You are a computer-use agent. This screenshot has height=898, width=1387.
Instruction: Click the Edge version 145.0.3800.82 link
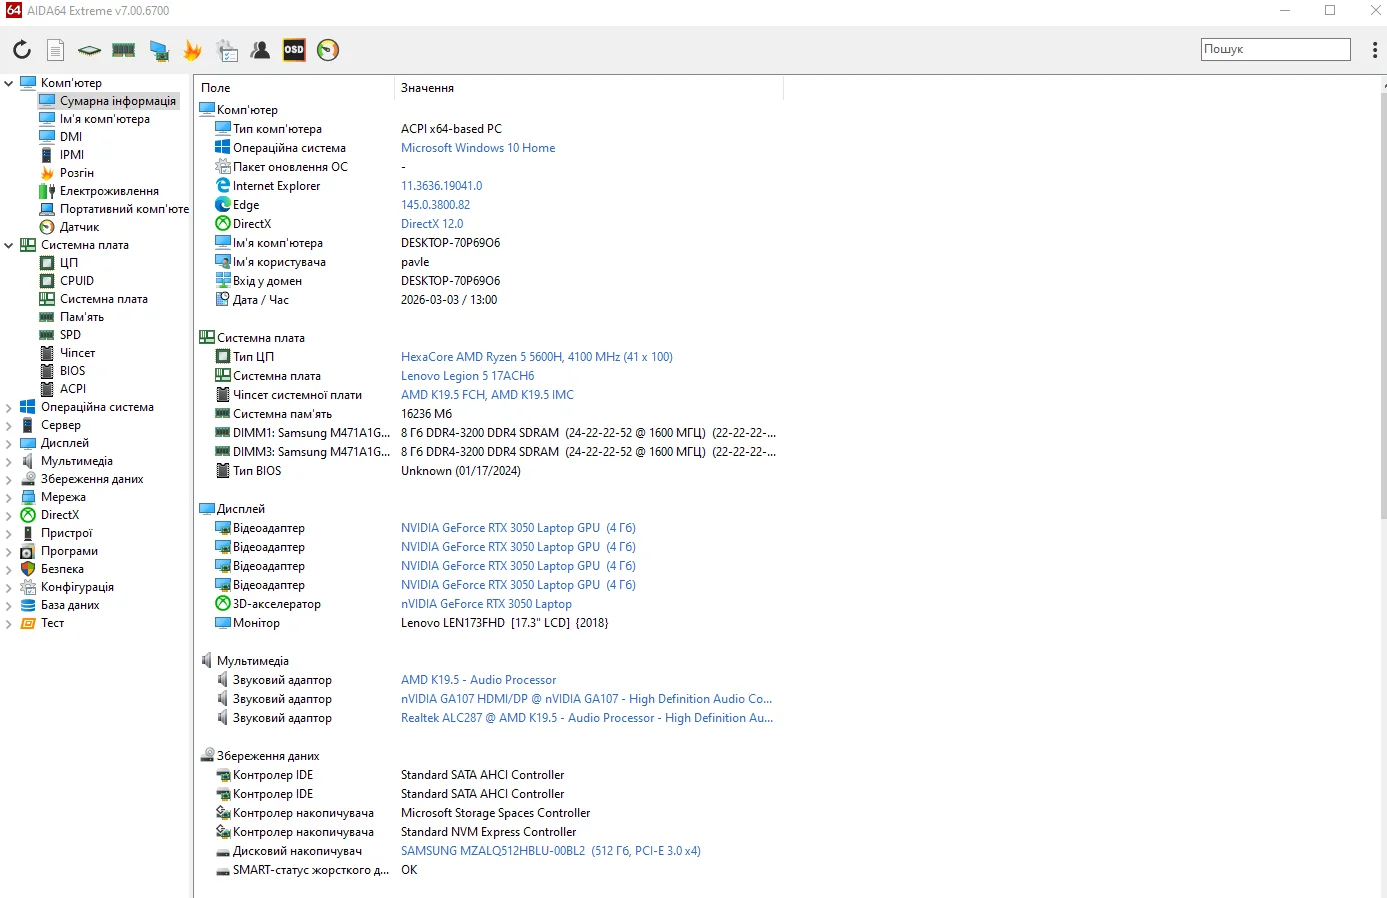point(435,205)
